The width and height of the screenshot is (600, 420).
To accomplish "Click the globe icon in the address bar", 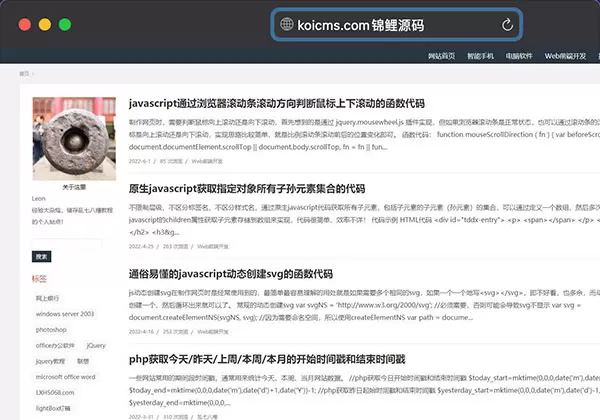I will [287, 24].
